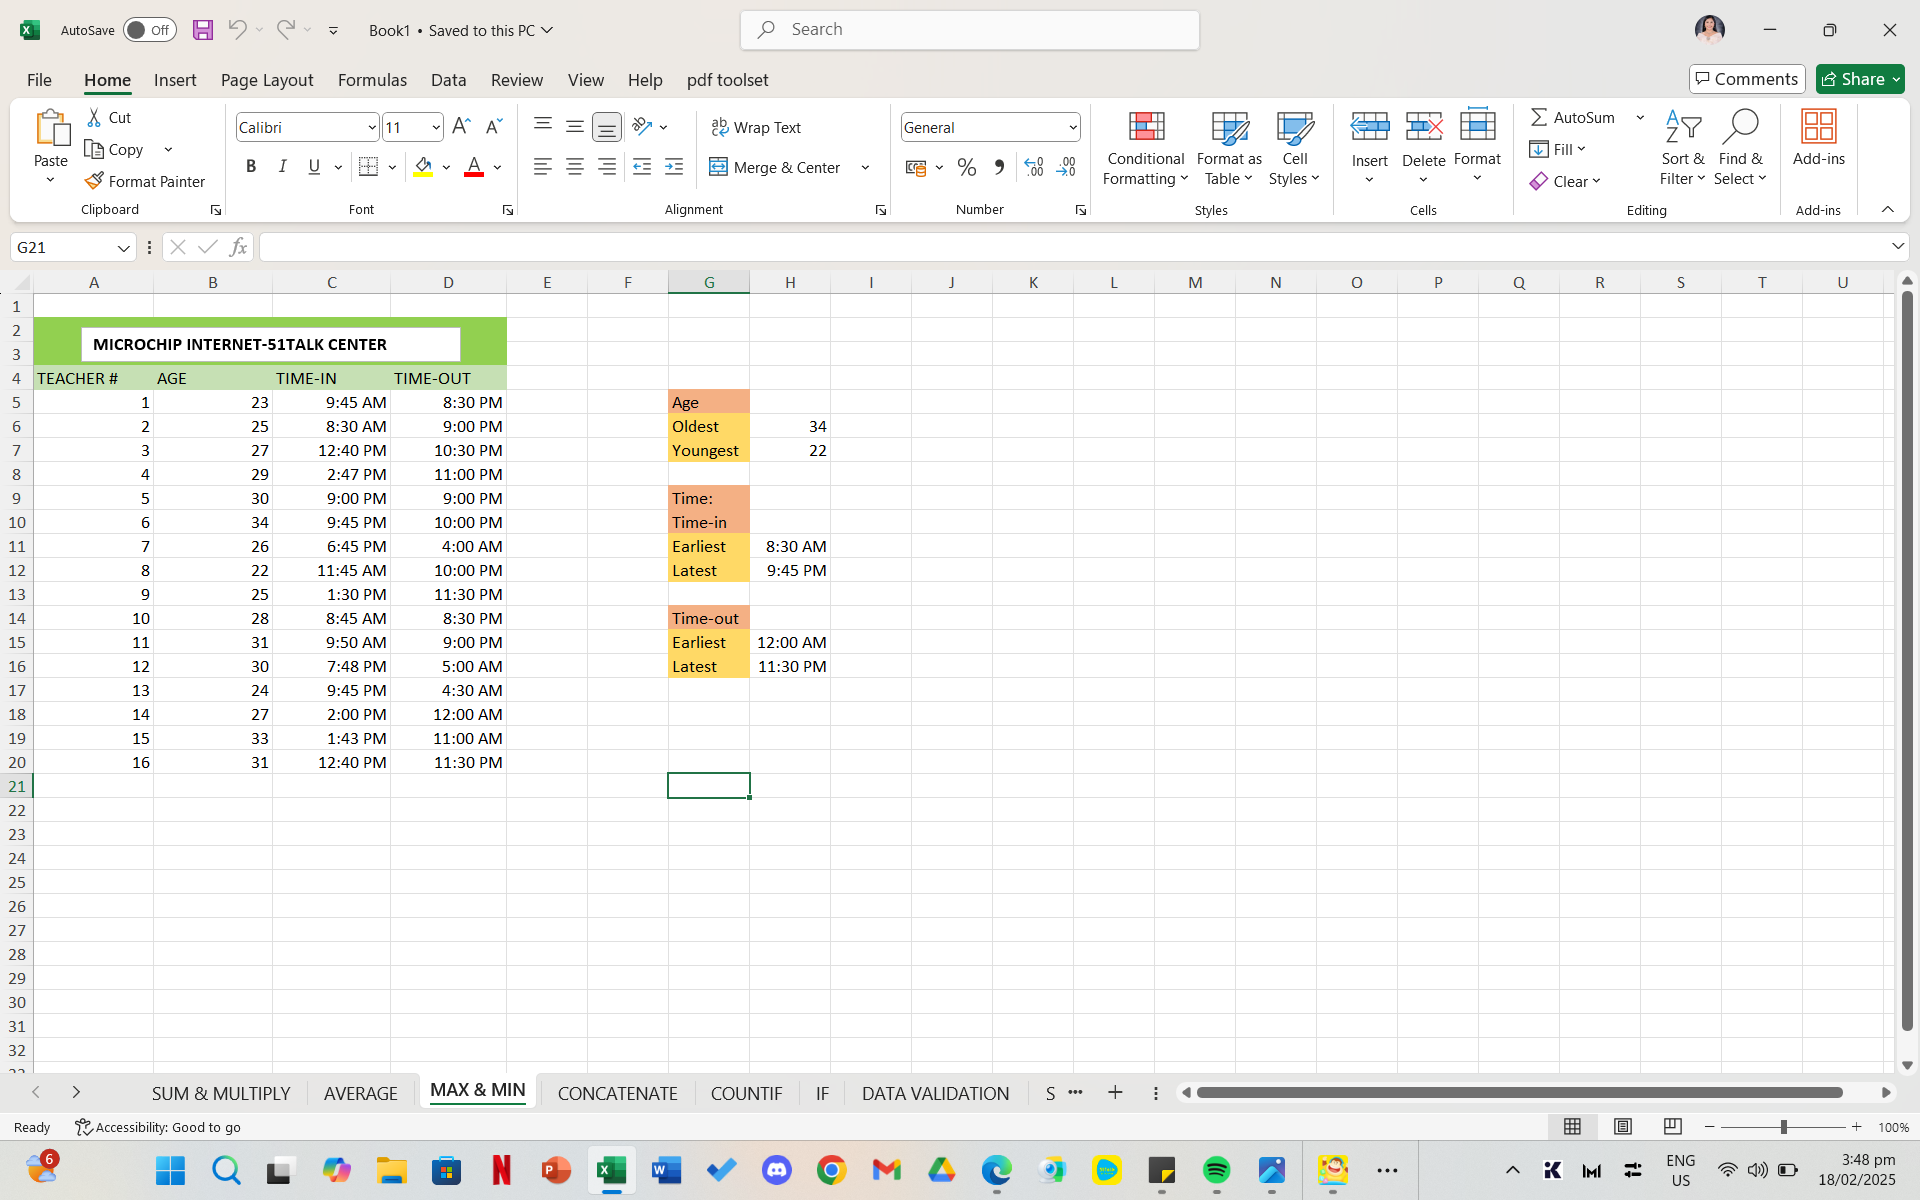Click the Format Painter brush icon
1920x1200 pixels.
coord(94,181)
